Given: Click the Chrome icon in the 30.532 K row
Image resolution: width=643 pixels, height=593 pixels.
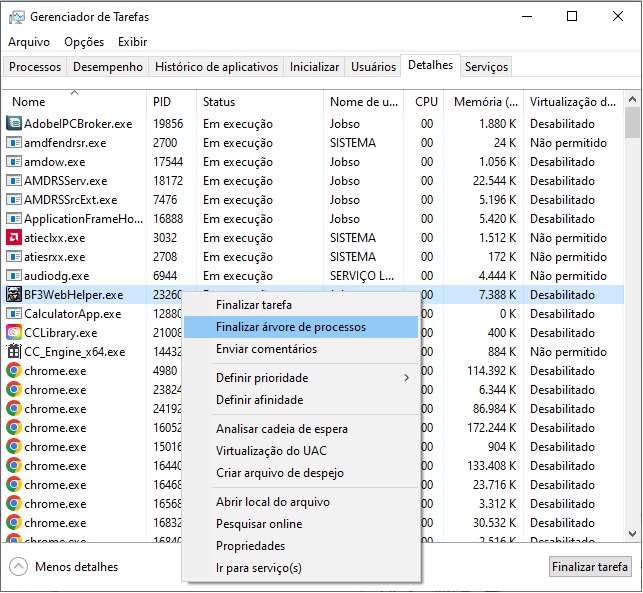Looking at the screenshot, I should [x=14, y=522].
